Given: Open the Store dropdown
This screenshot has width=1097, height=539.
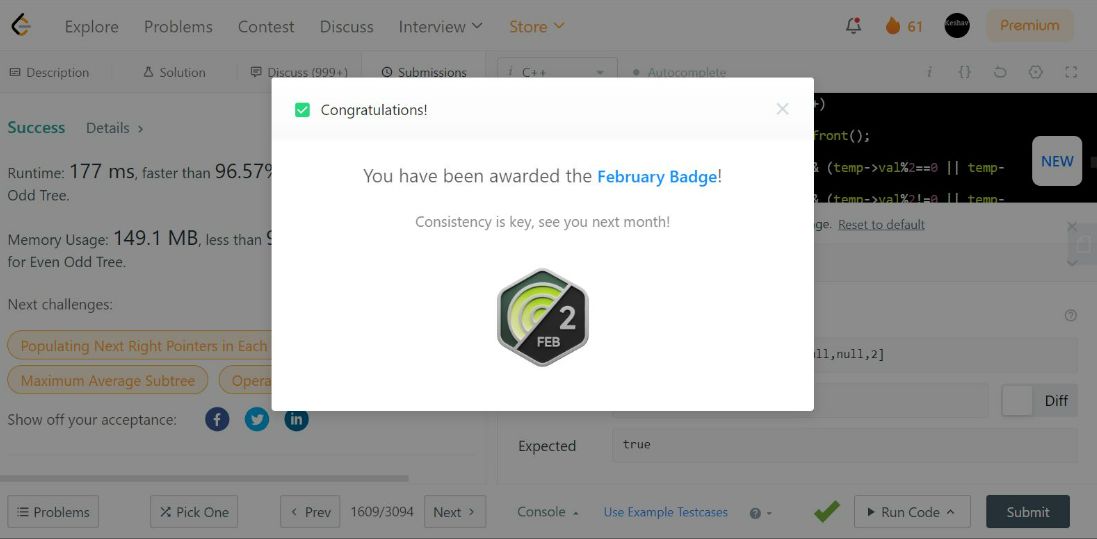Looking at the screenshot, I should click(x=537, y=27).
